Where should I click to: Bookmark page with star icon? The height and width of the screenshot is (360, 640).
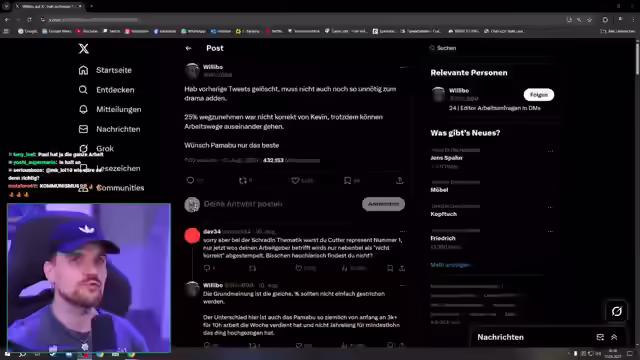(x=589, y=20)
